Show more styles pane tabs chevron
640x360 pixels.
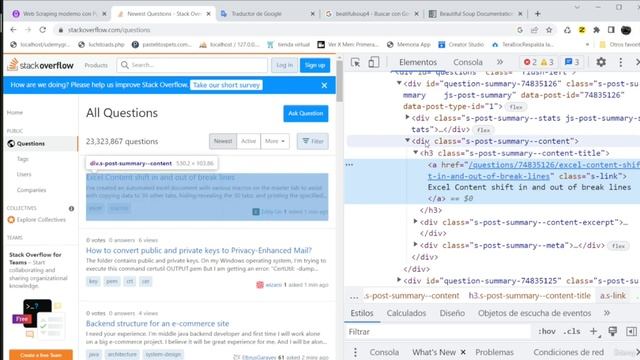[607, 313]
